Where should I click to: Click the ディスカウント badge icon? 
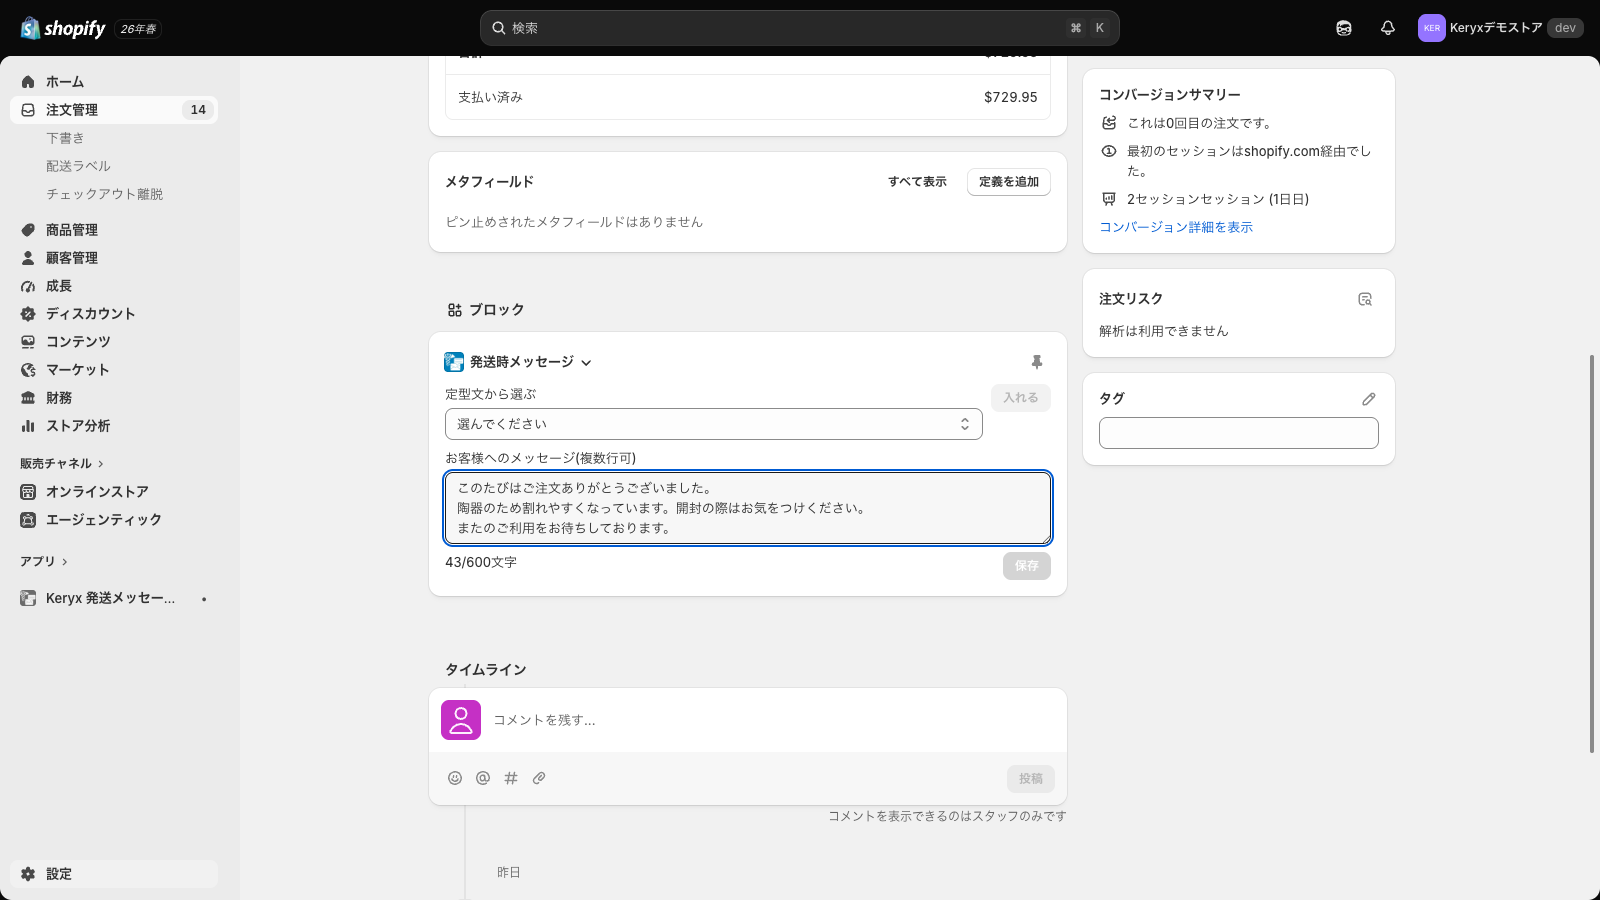(x=28, y=314)
